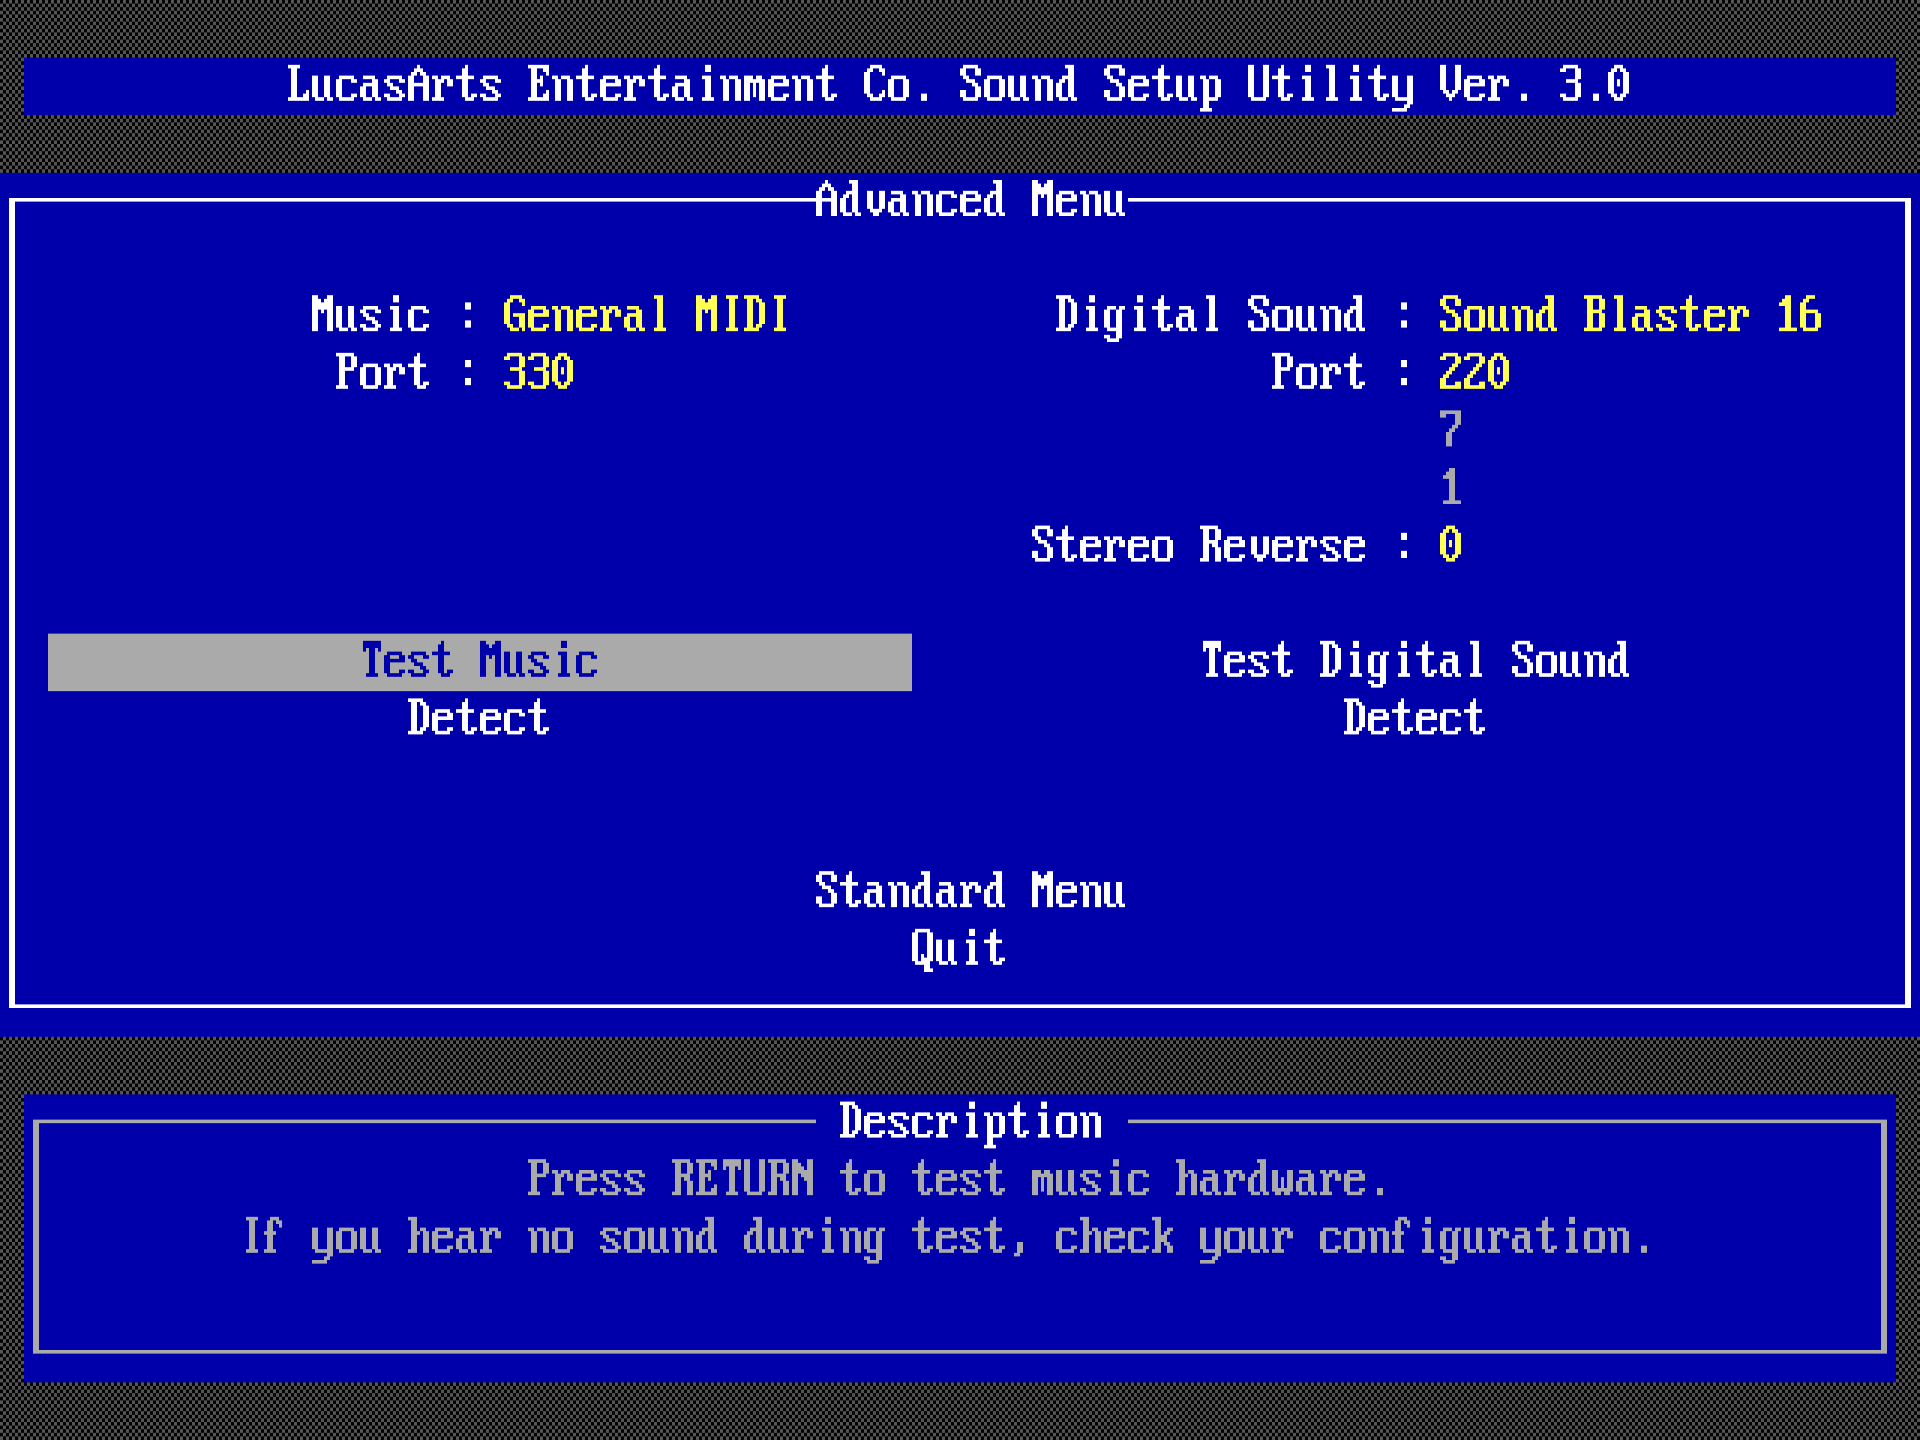Change the General MIDI music device
This screenshot has height=1440, width=1920.
(645, 315)
